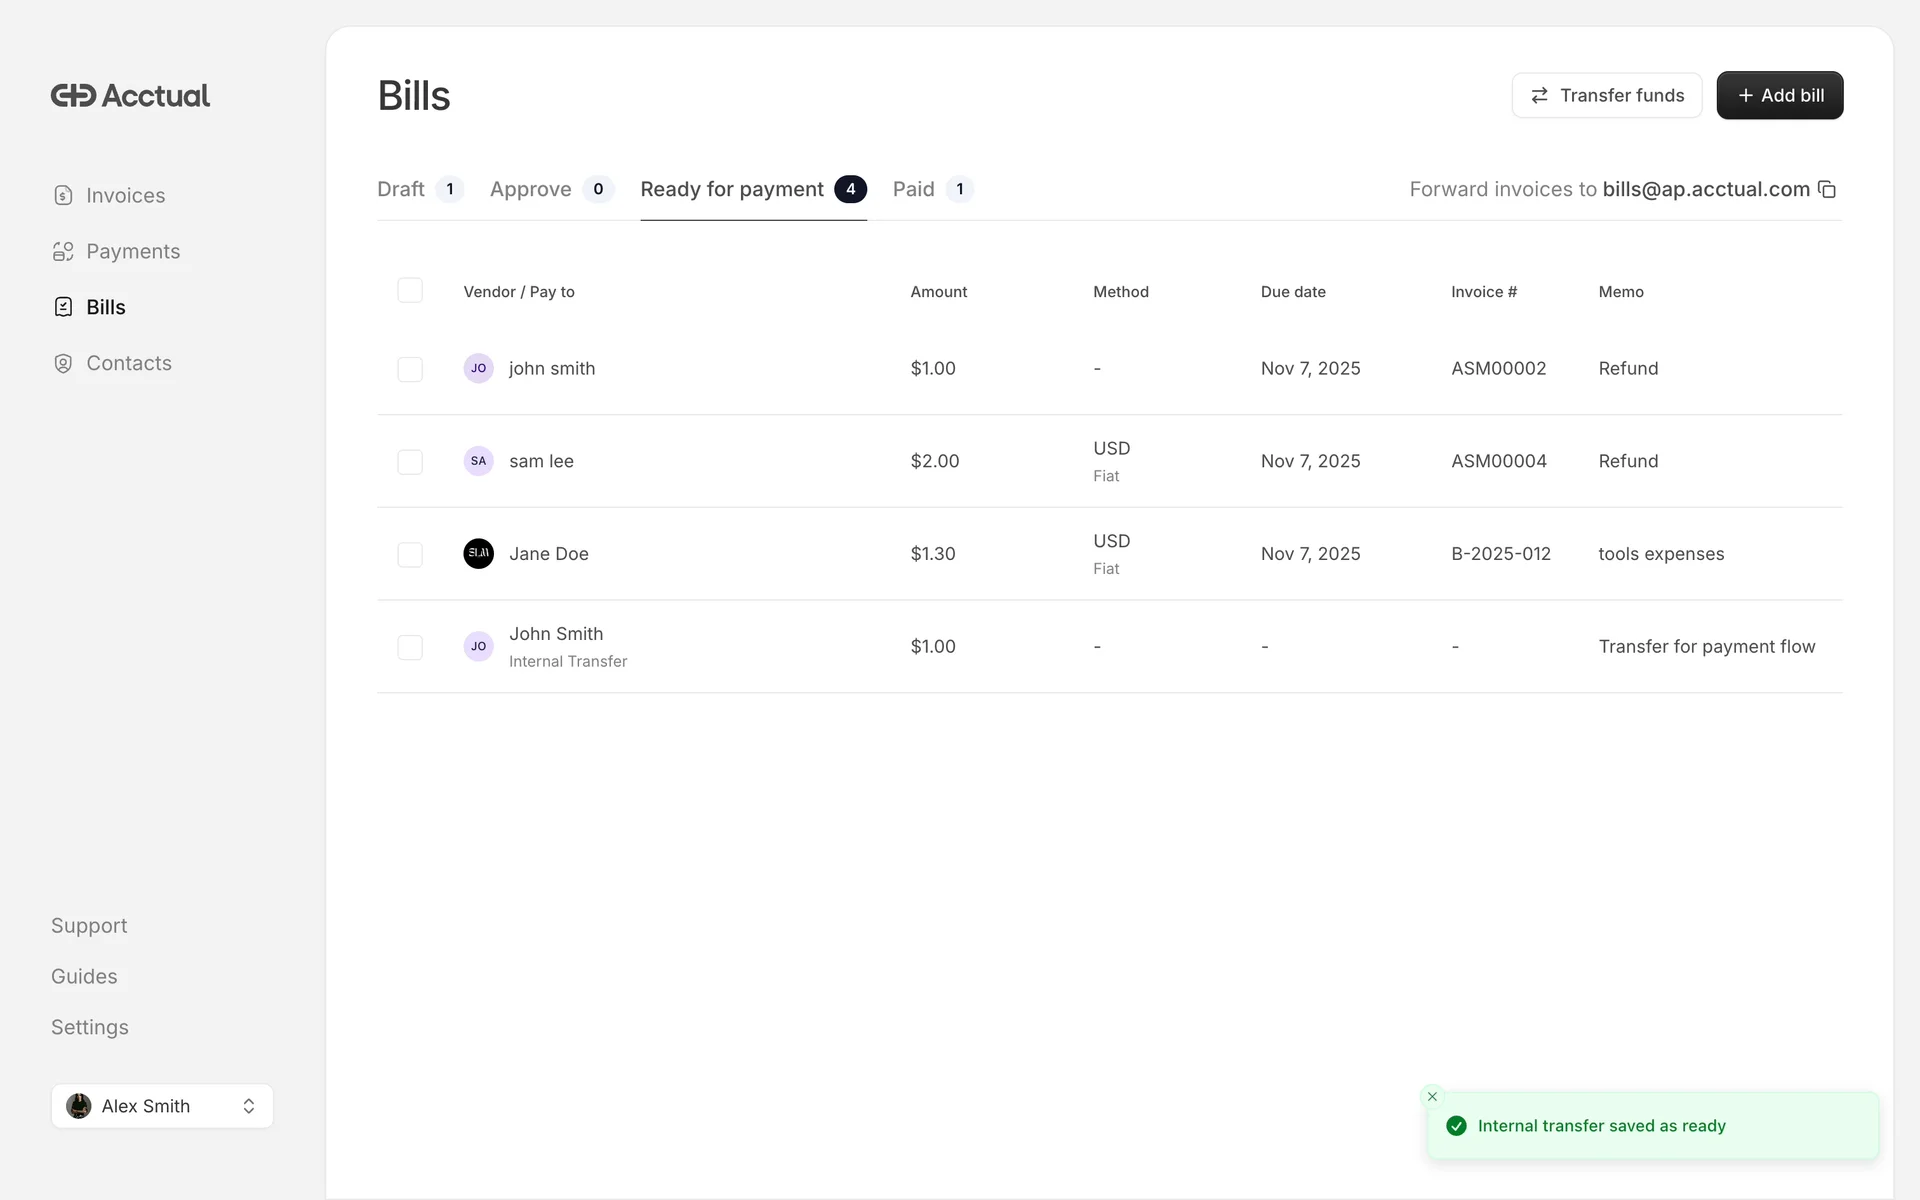Image resolution: width=1920 pixels, height=1200 pixels.
Task: Click the Acctual logo icon
Action: (x=74, y=96)
